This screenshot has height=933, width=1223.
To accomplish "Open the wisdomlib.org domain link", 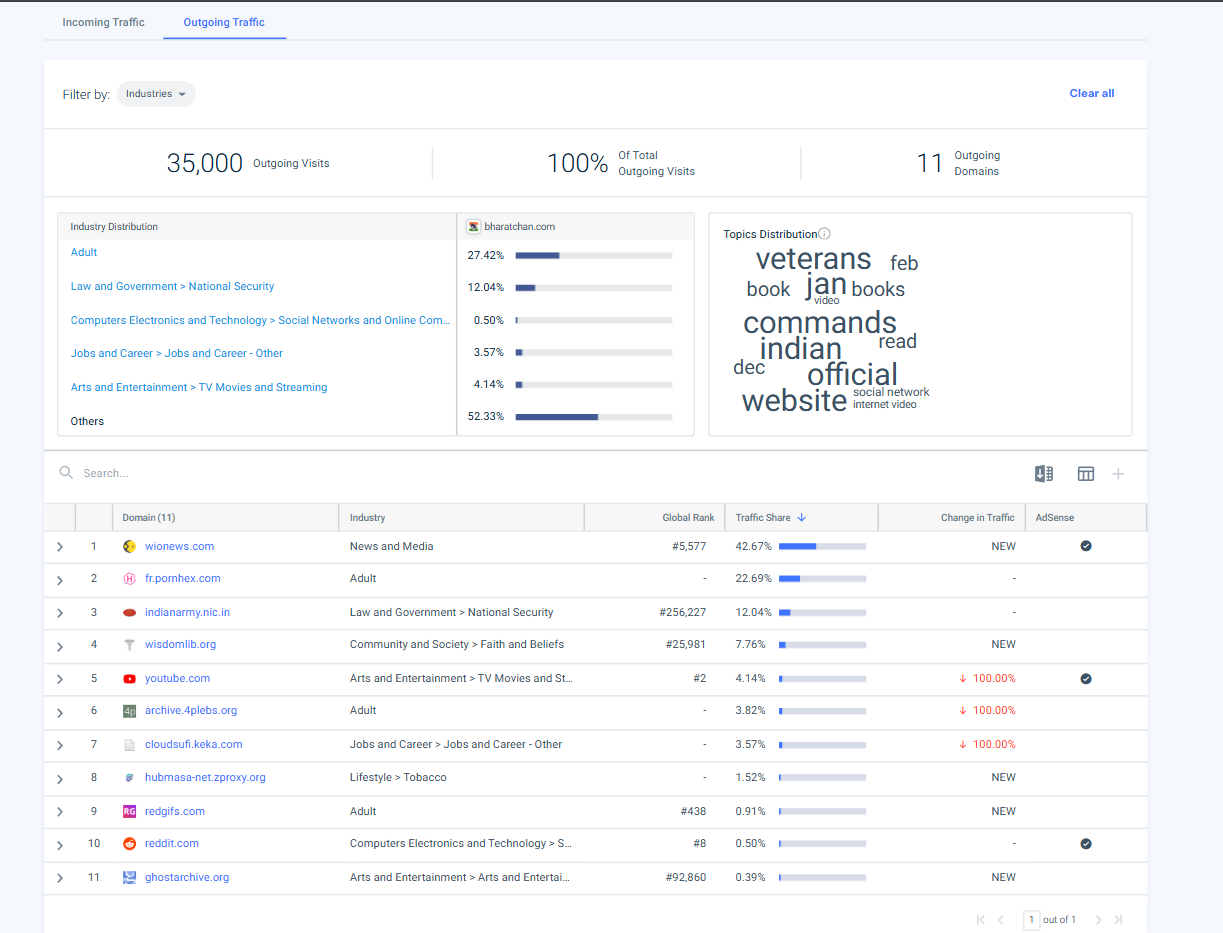I will coord(180,645).
